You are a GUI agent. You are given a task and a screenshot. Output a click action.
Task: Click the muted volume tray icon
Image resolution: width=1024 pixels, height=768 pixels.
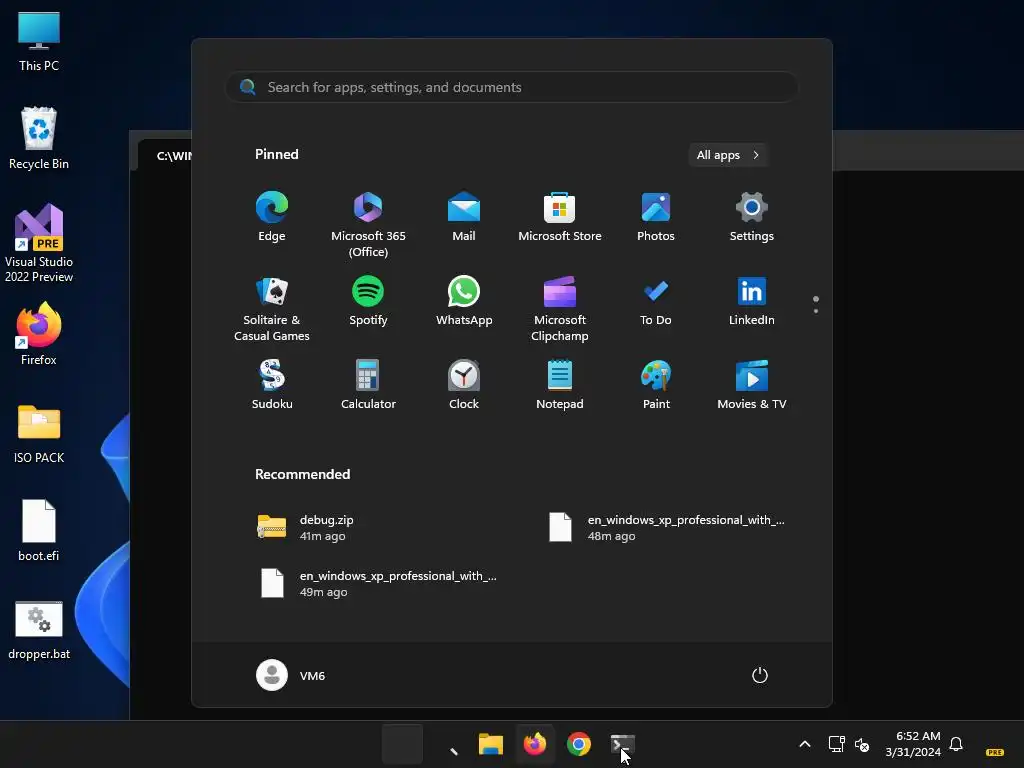tap(862, 744)
